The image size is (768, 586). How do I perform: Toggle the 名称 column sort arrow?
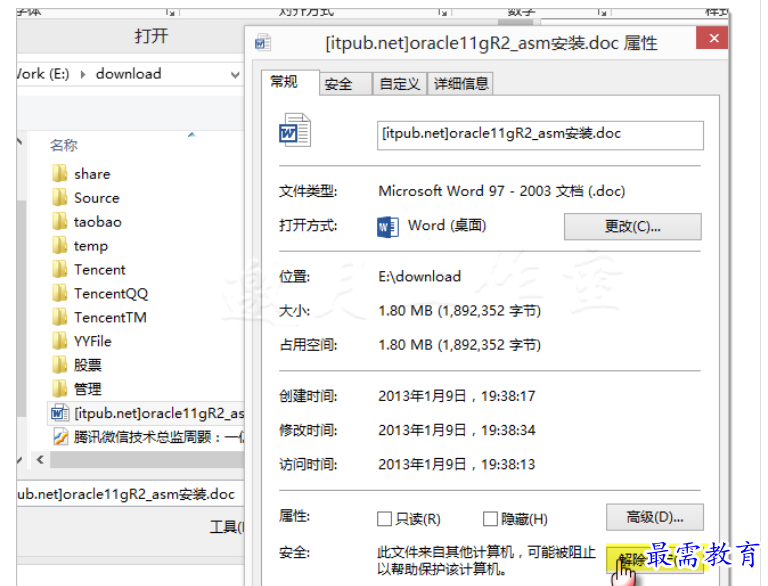pyautogui.click(x=192, y=134)
